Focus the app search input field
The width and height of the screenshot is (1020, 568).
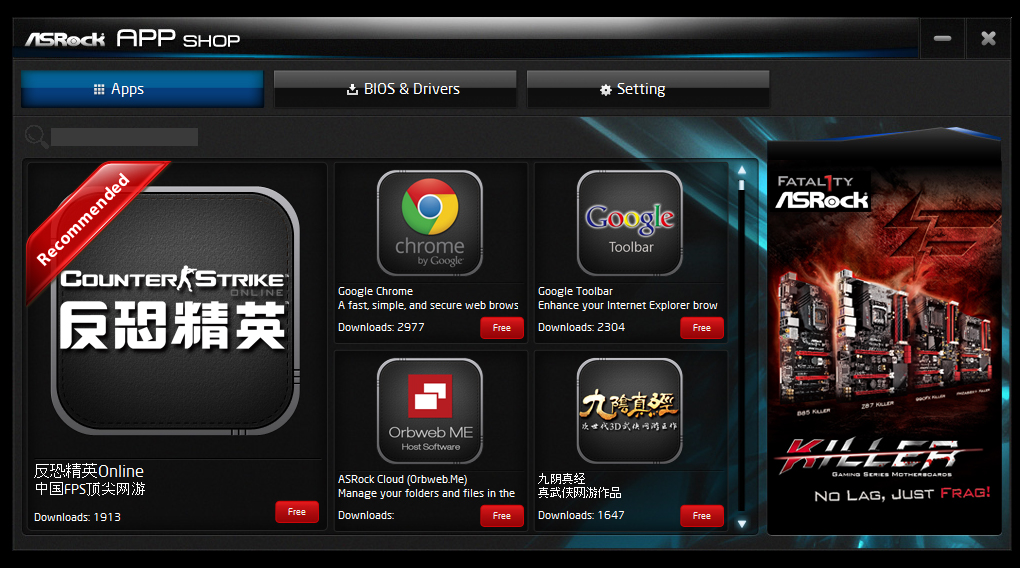tap(124, 137)
